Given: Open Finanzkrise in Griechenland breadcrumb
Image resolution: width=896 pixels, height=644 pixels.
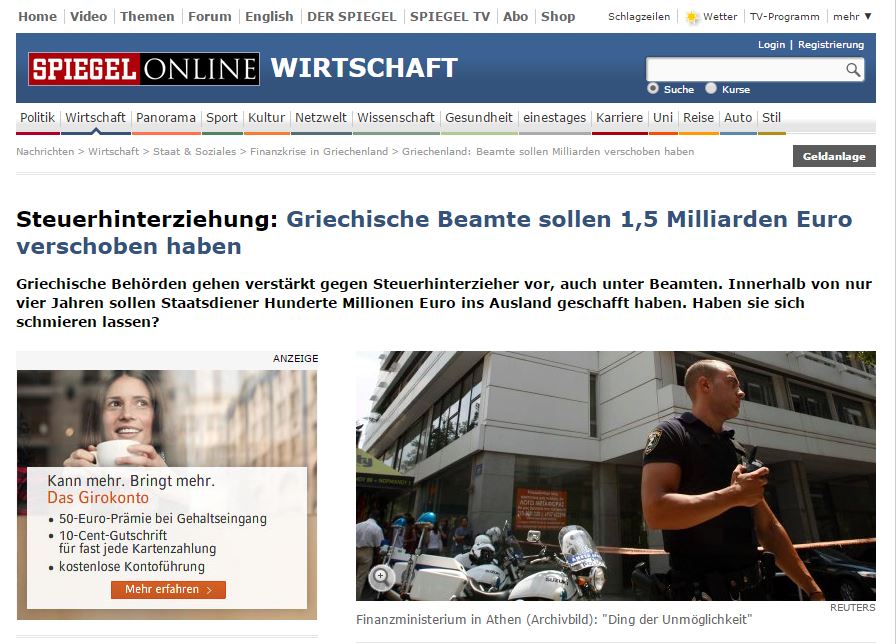Looking at the screenshot, I should coord(319,151).
